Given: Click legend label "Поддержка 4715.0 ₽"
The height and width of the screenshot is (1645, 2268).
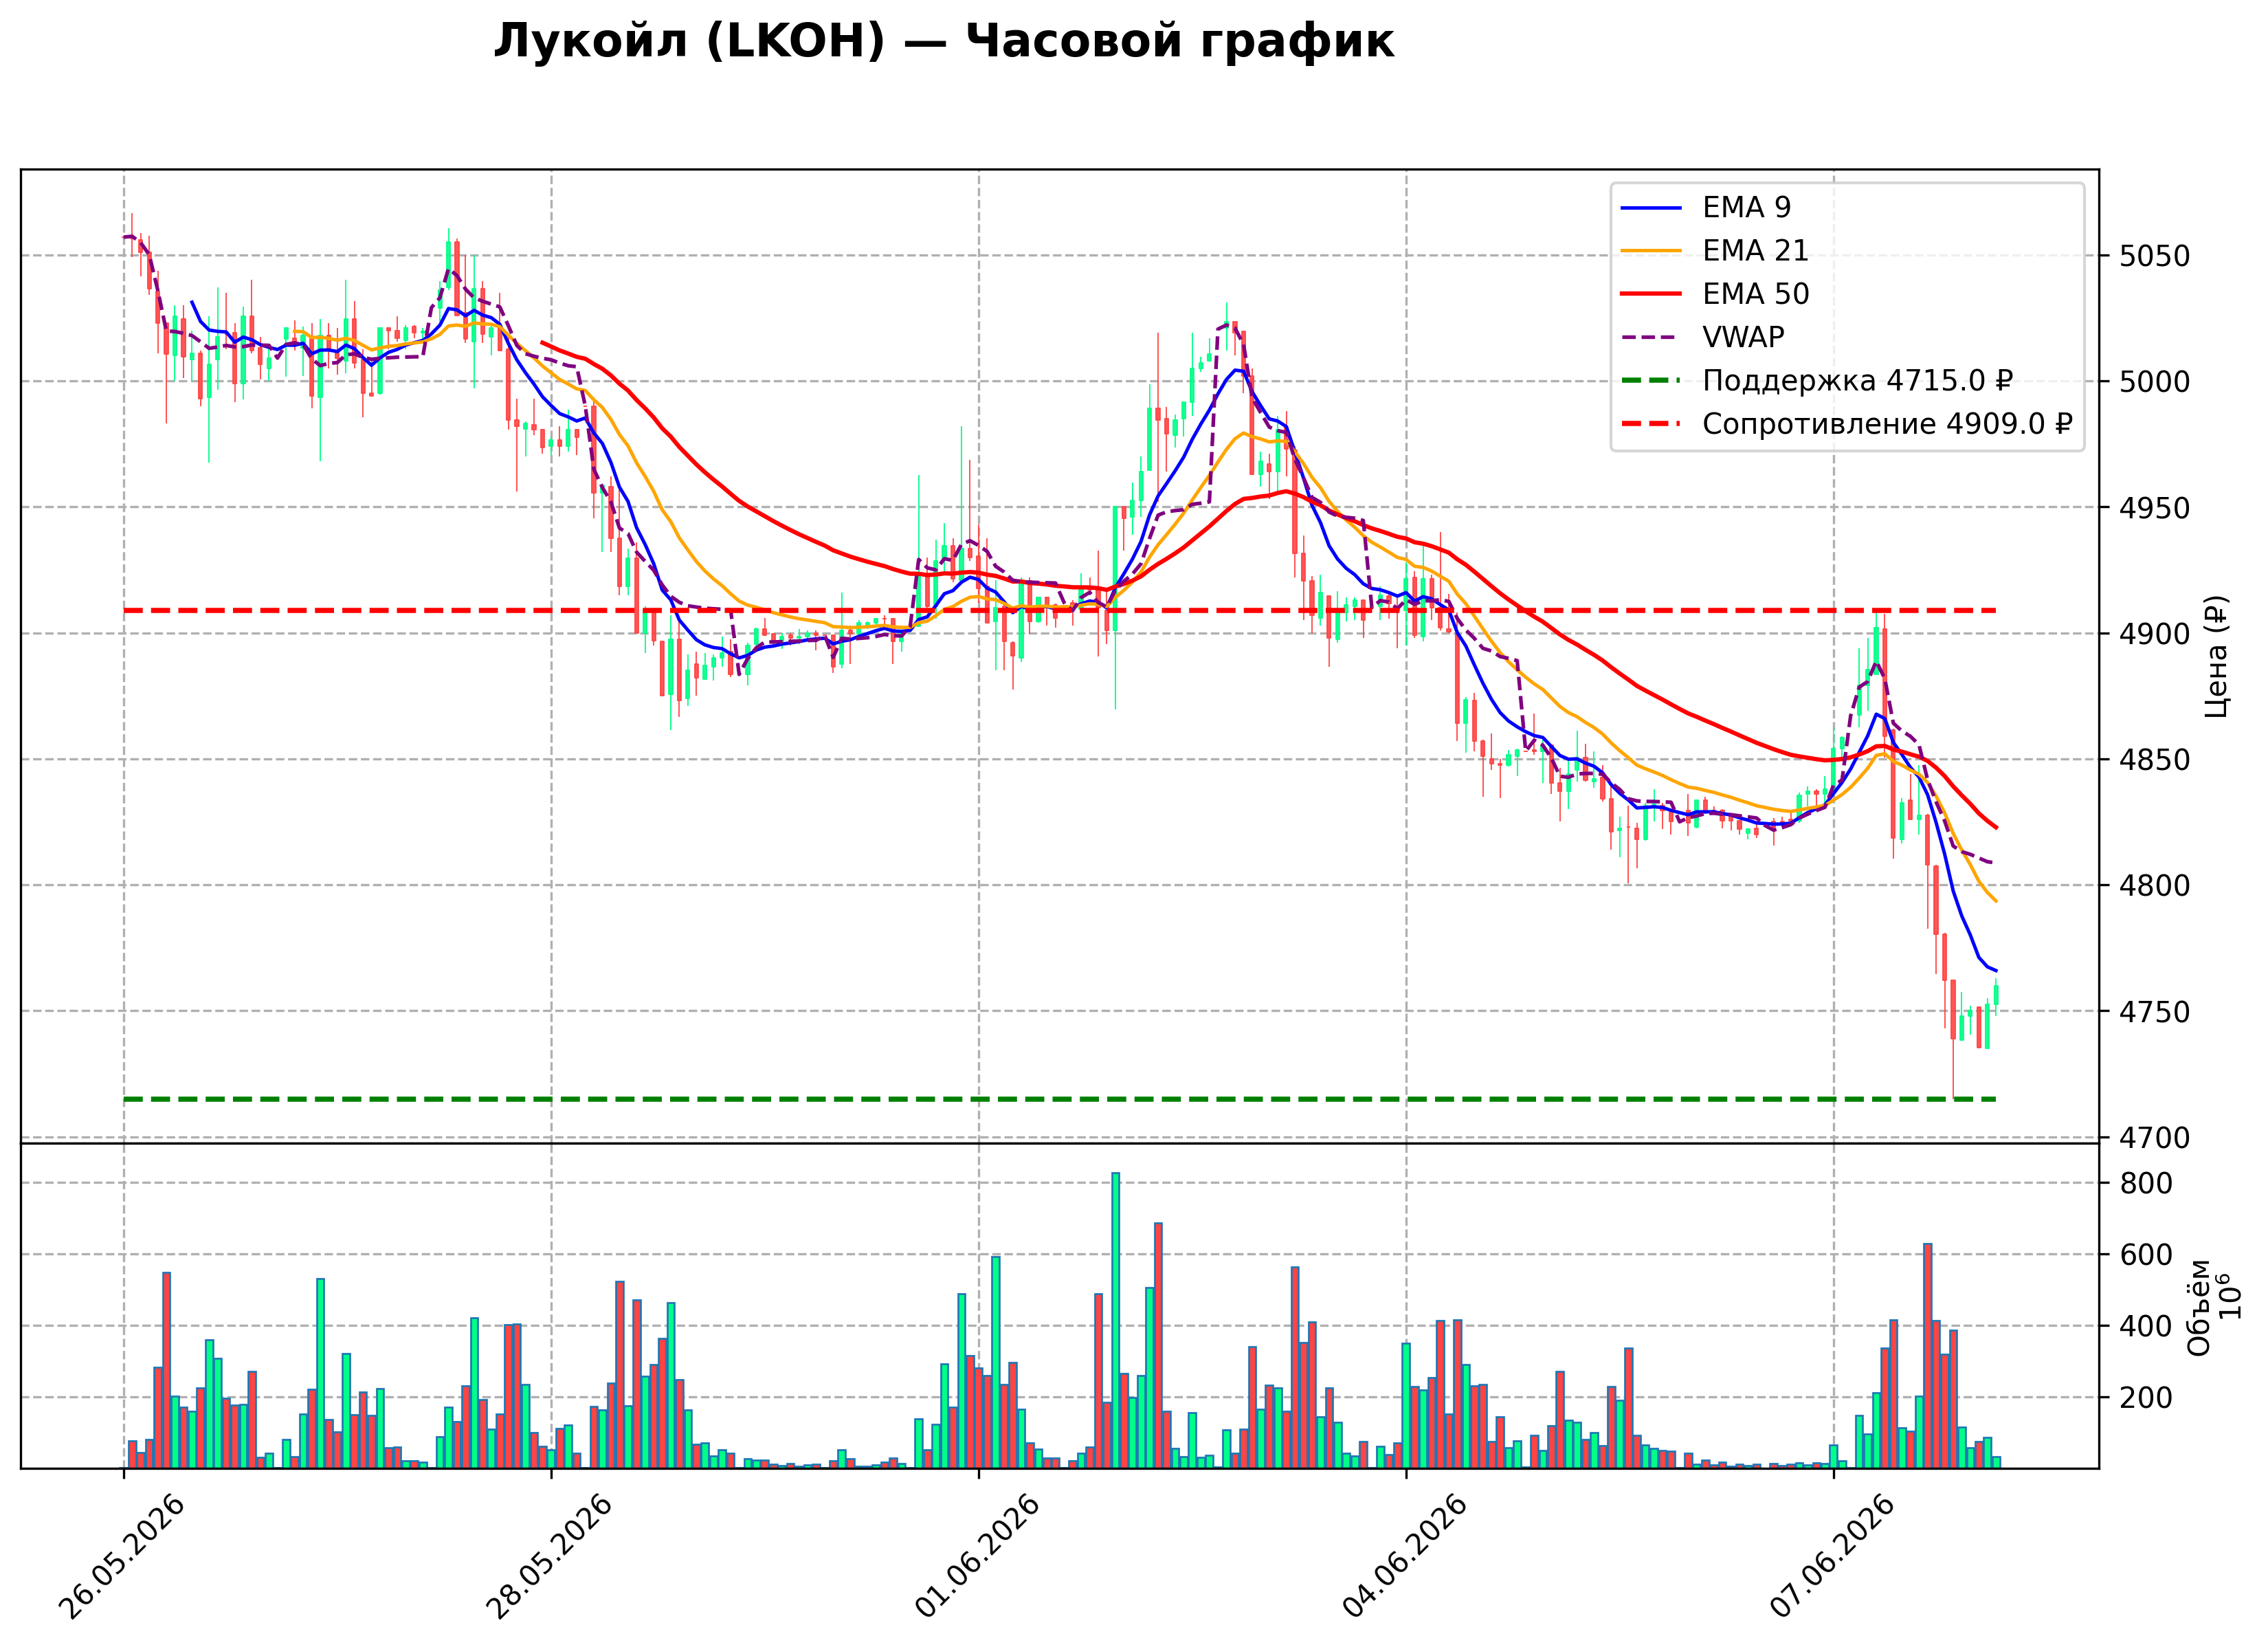Looking at the screenshot, I should point(1857,381).
